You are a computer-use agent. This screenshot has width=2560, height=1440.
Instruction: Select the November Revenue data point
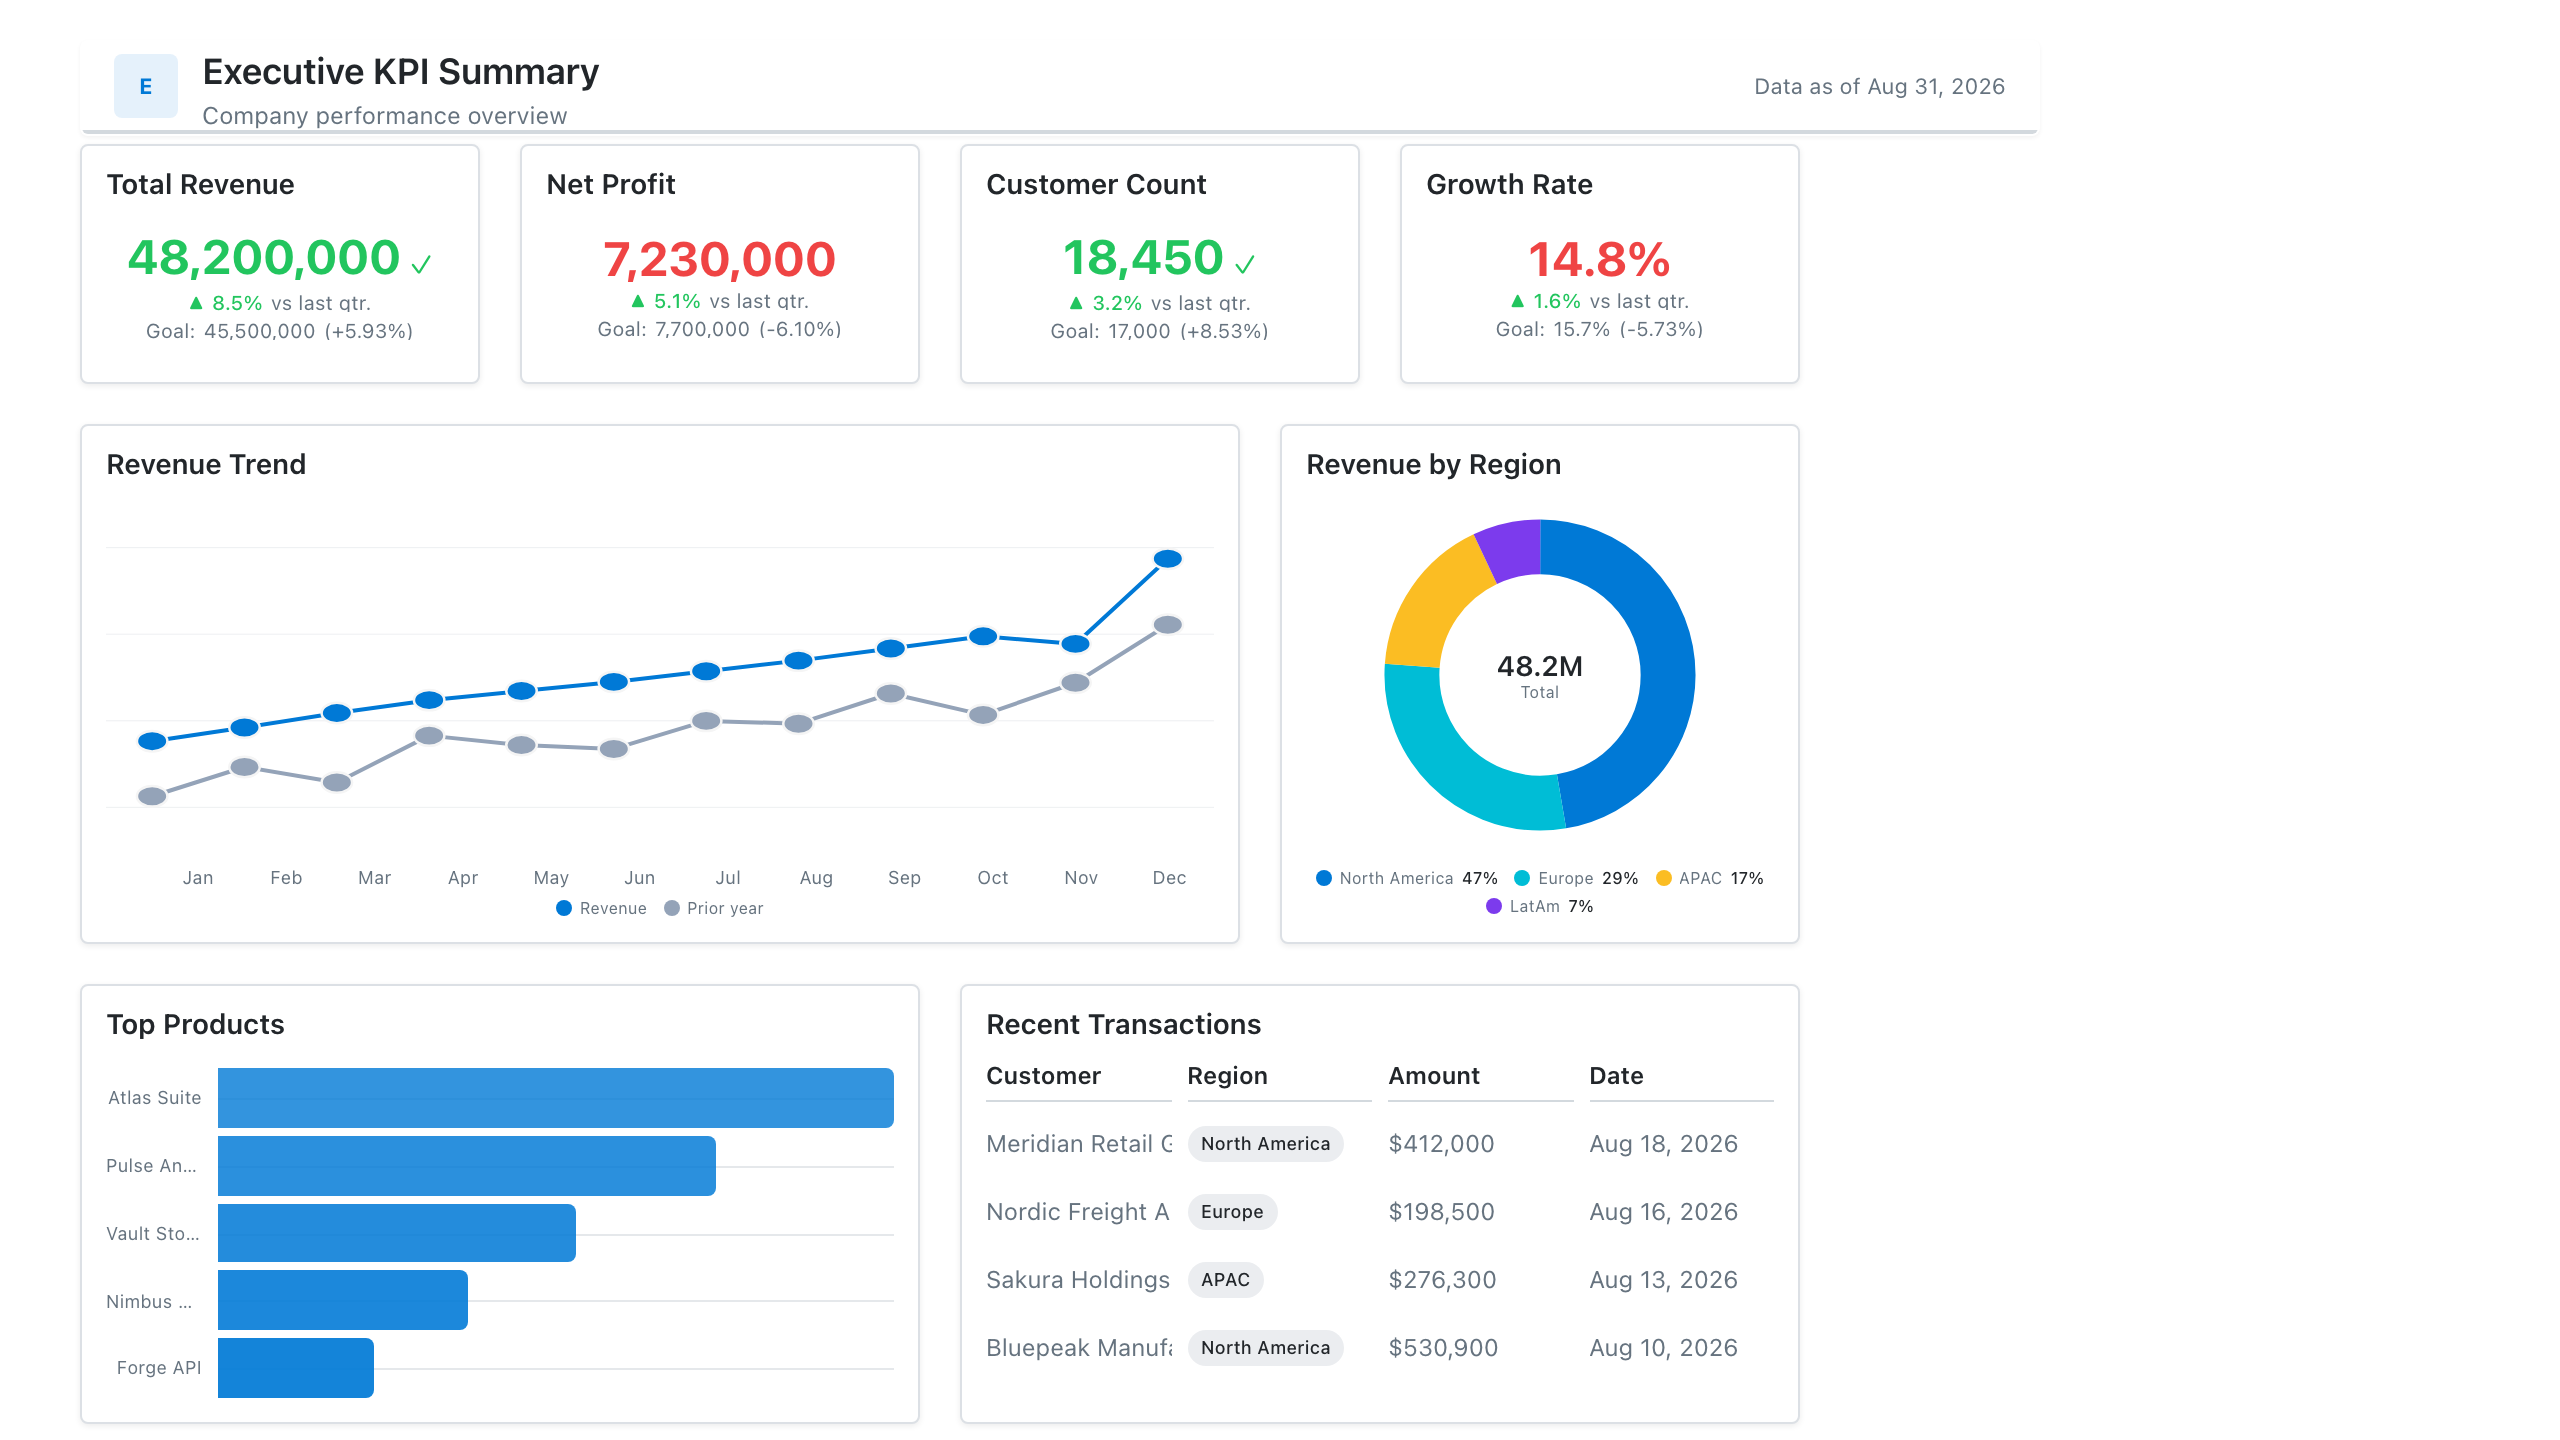tap(1075, 644)
